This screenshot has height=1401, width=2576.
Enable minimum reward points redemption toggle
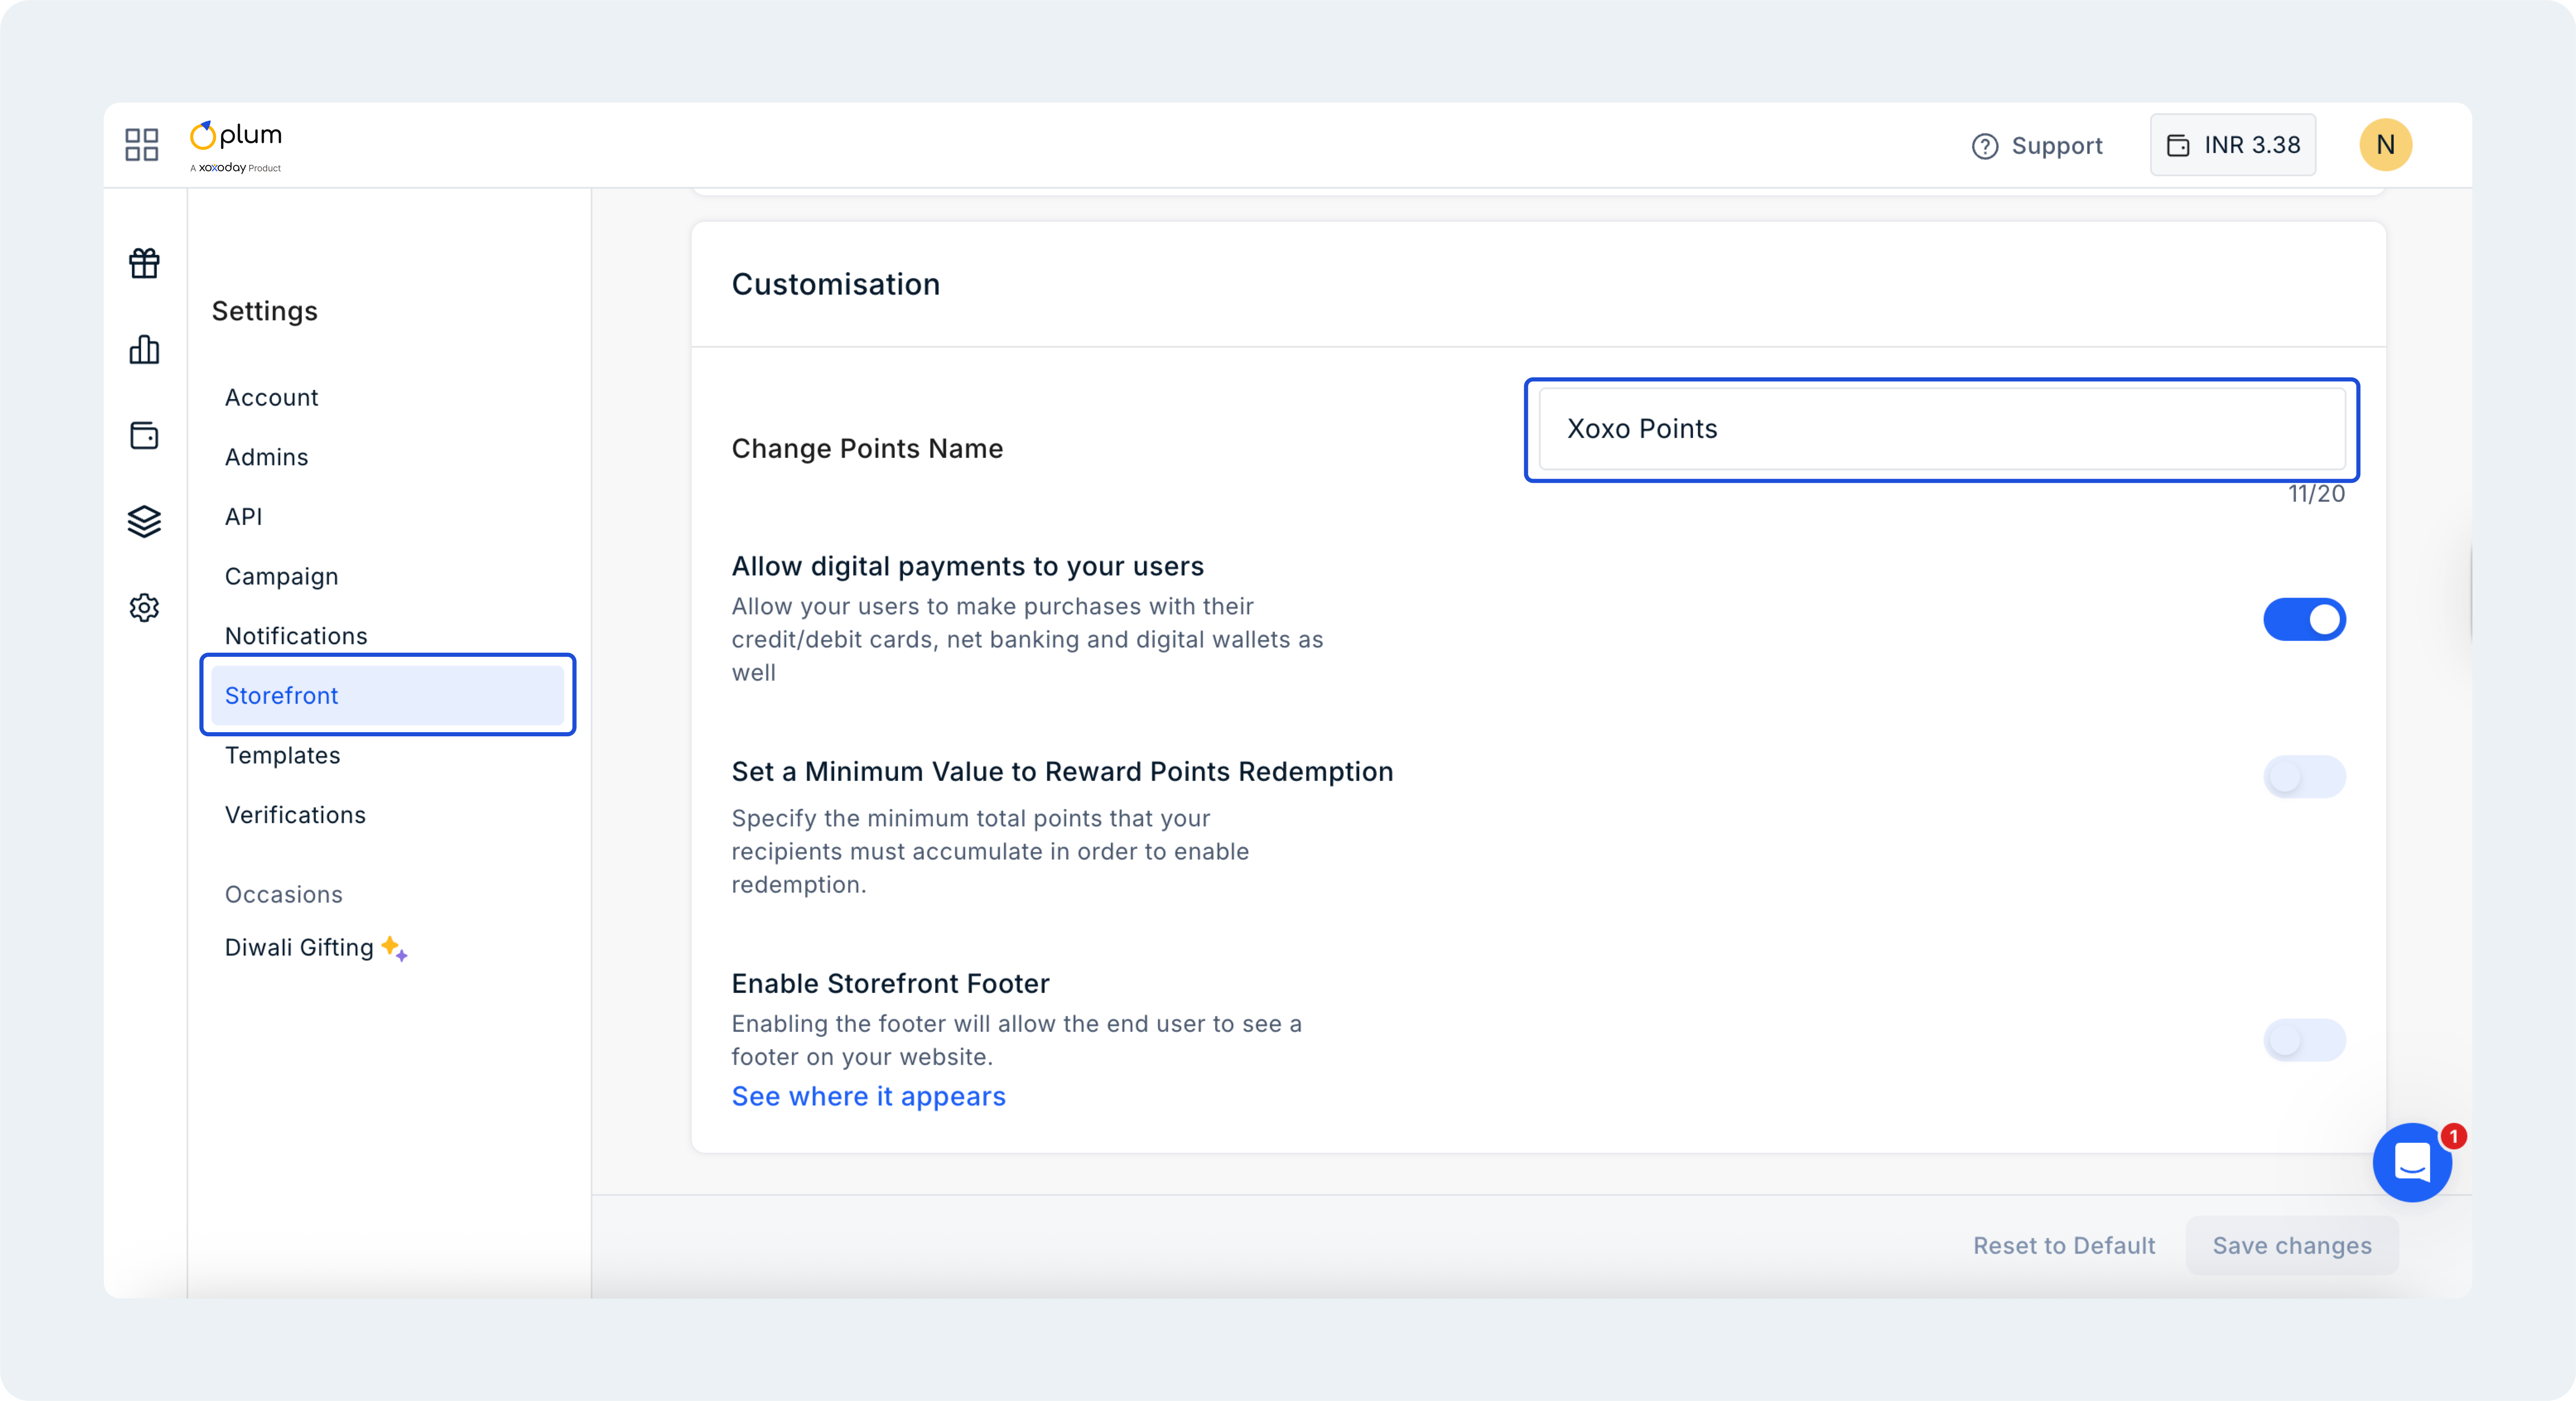pos(2304,776)
